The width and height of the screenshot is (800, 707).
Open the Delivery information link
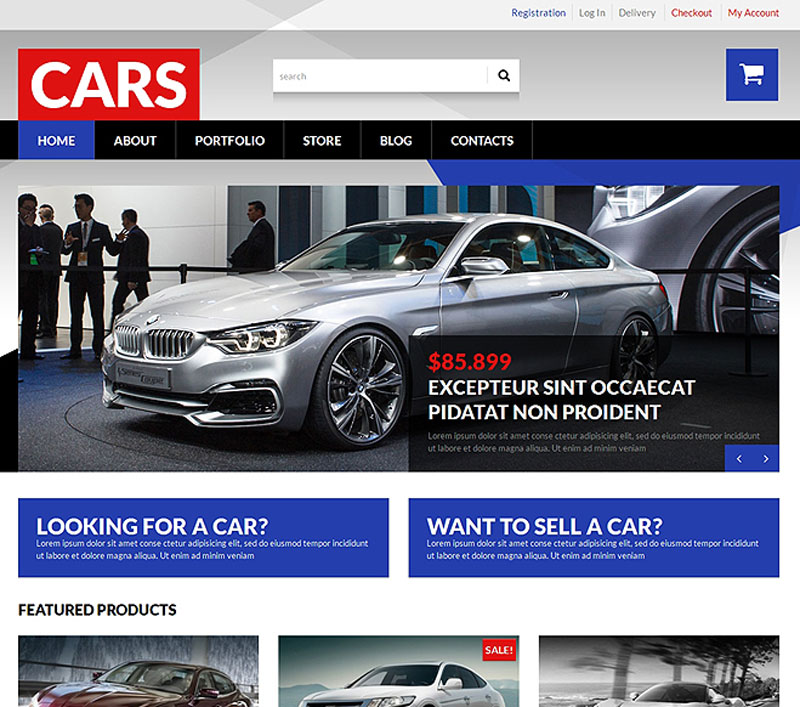tap(637, 12)
